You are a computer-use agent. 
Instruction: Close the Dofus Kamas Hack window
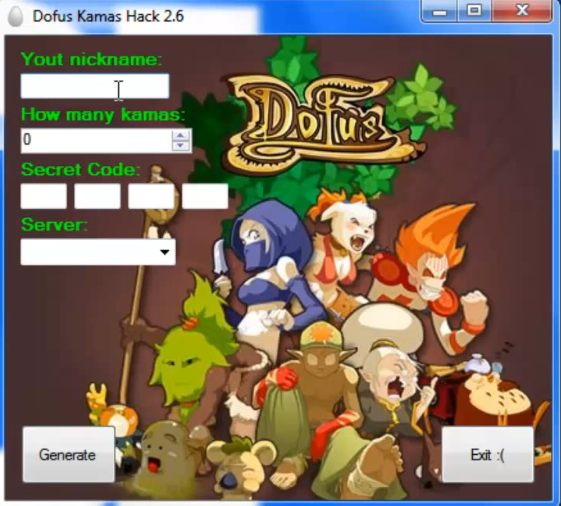(x=522, y=11)
